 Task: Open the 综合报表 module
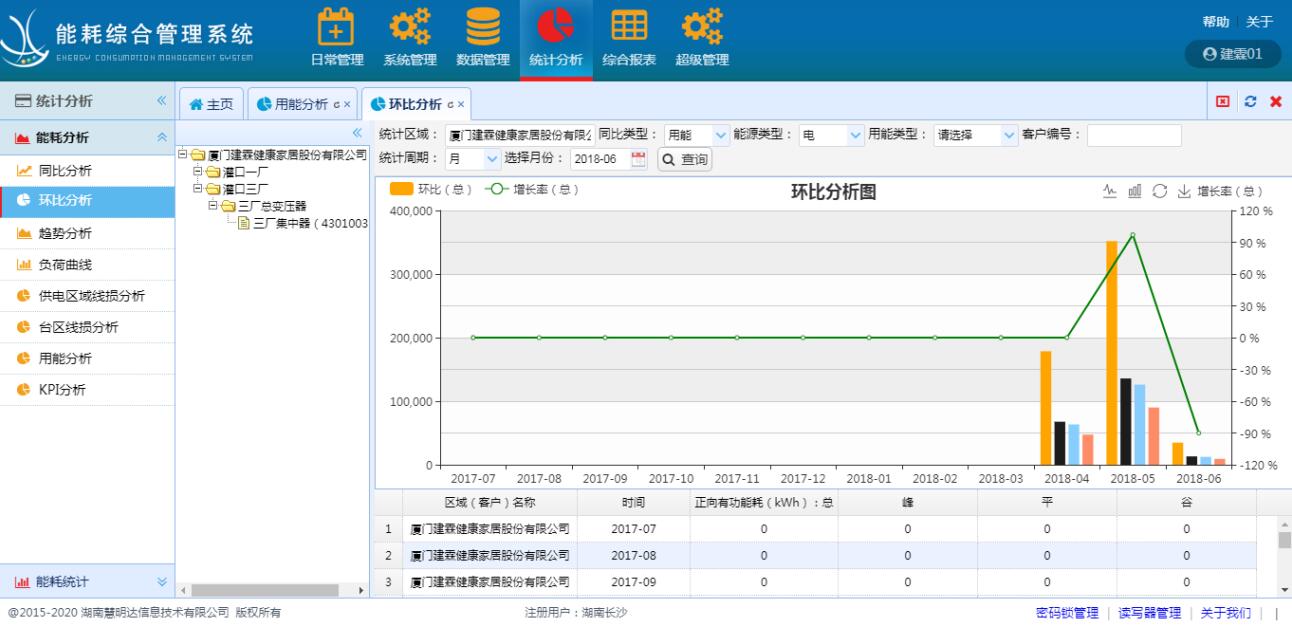629,35
